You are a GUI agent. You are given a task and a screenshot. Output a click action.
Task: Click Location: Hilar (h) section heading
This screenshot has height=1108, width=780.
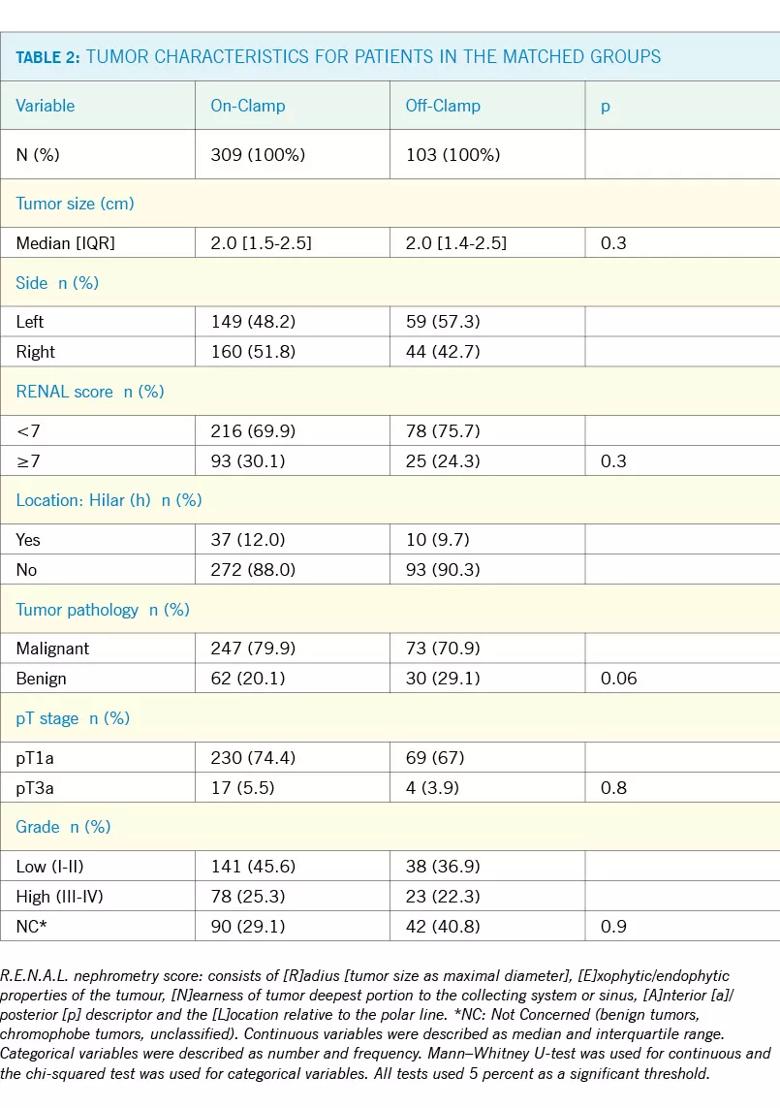[109, 500]
